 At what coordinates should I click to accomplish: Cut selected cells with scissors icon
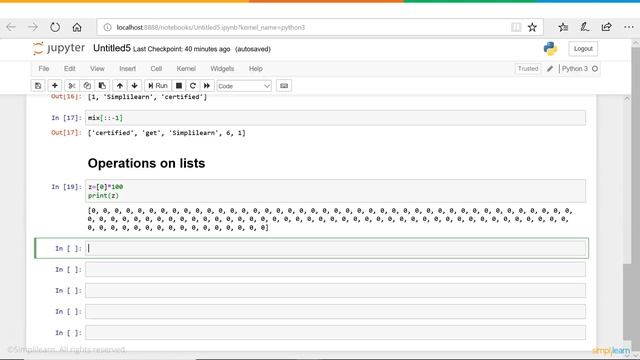[x=72, y=86]
